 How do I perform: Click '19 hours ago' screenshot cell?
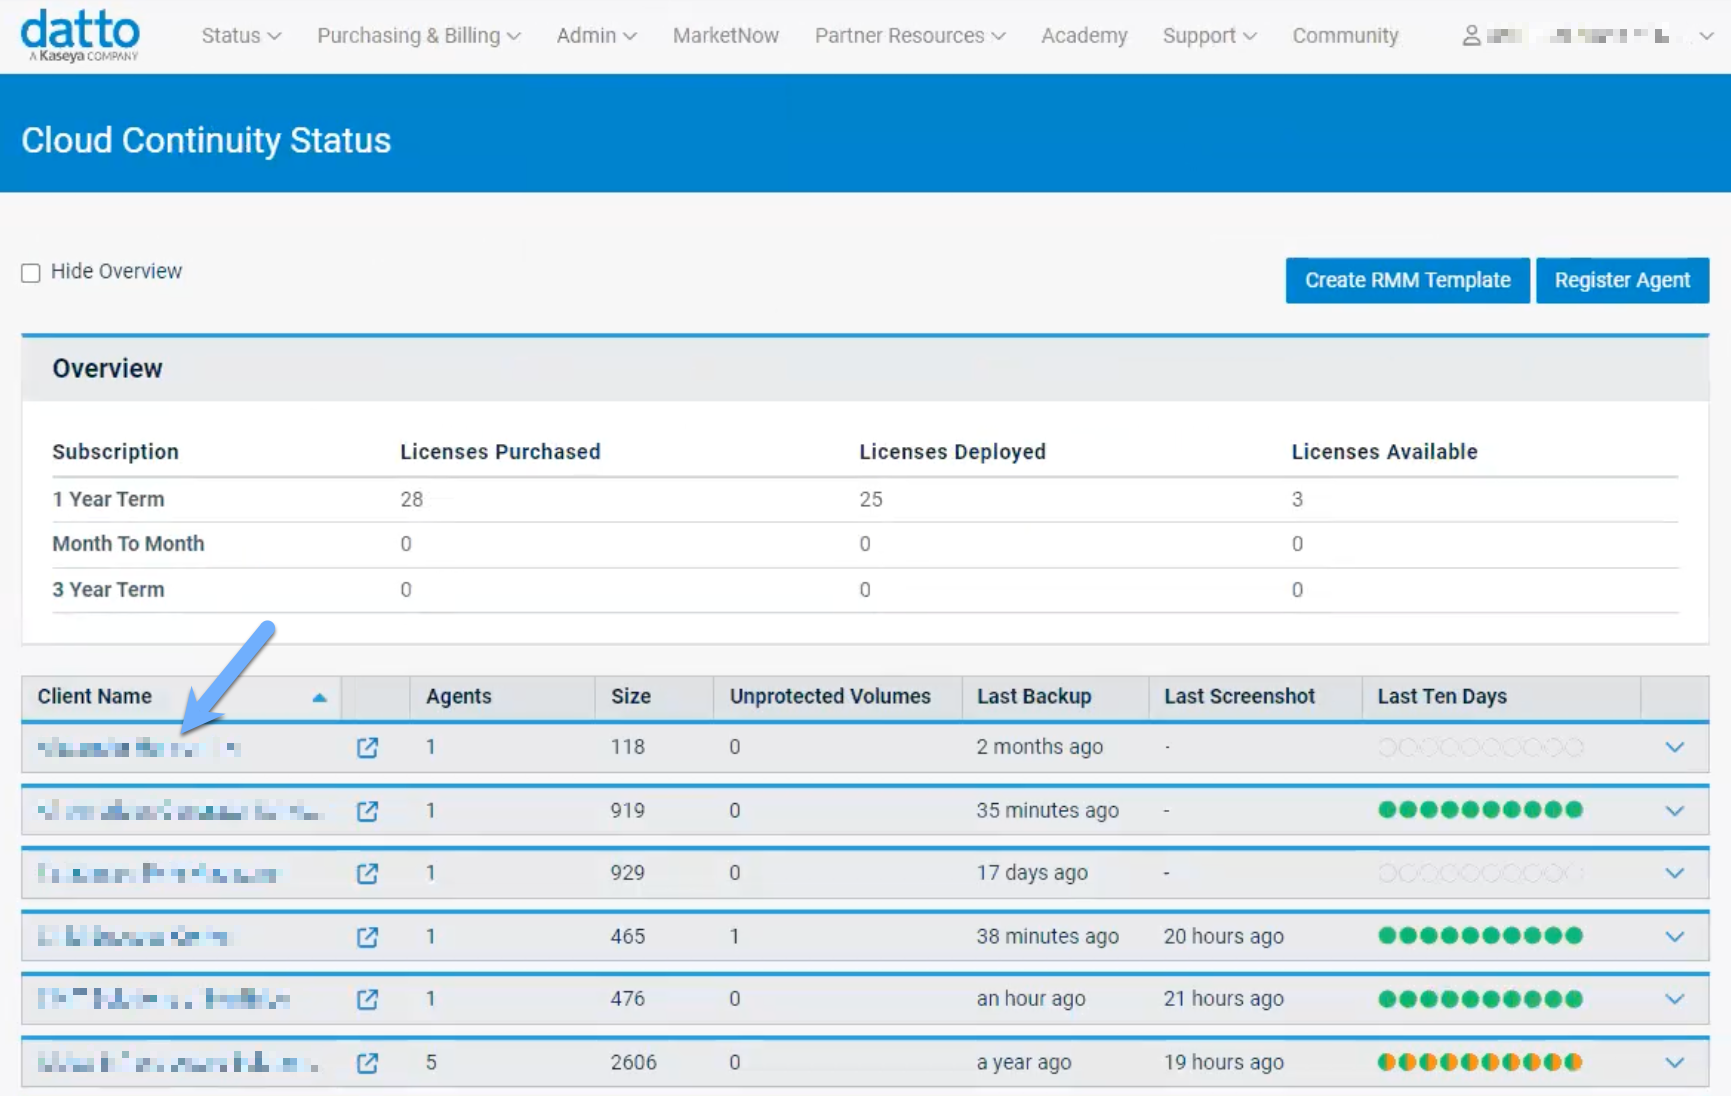(x=1223, y=1063)
